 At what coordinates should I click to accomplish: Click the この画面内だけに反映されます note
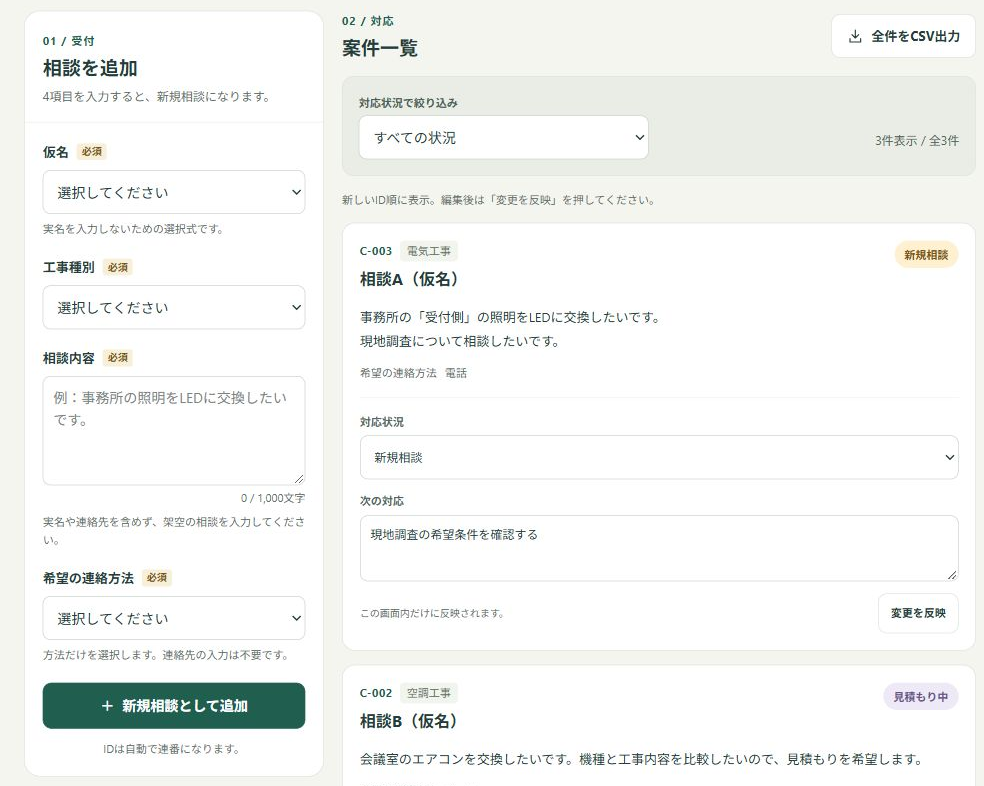[x=432, y=613]
